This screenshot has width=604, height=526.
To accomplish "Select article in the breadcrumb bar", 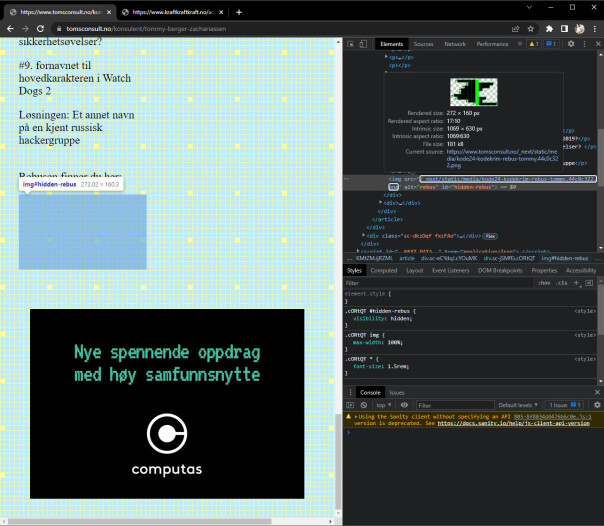I will (407, 258).
